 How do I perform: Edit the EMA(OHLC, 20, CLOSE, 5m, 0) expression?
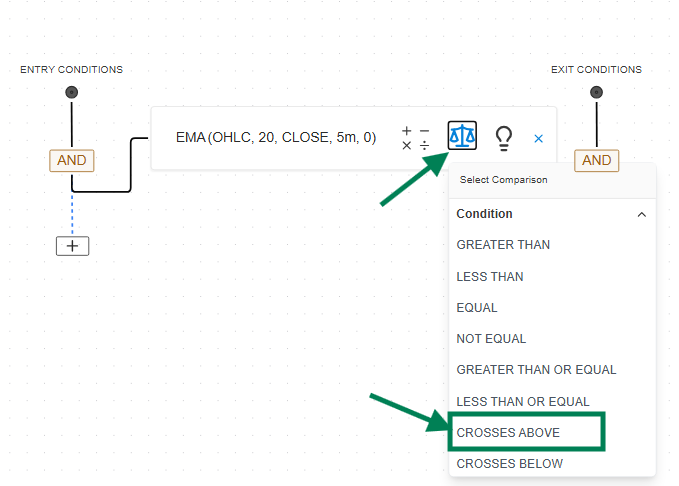point(276,138)
